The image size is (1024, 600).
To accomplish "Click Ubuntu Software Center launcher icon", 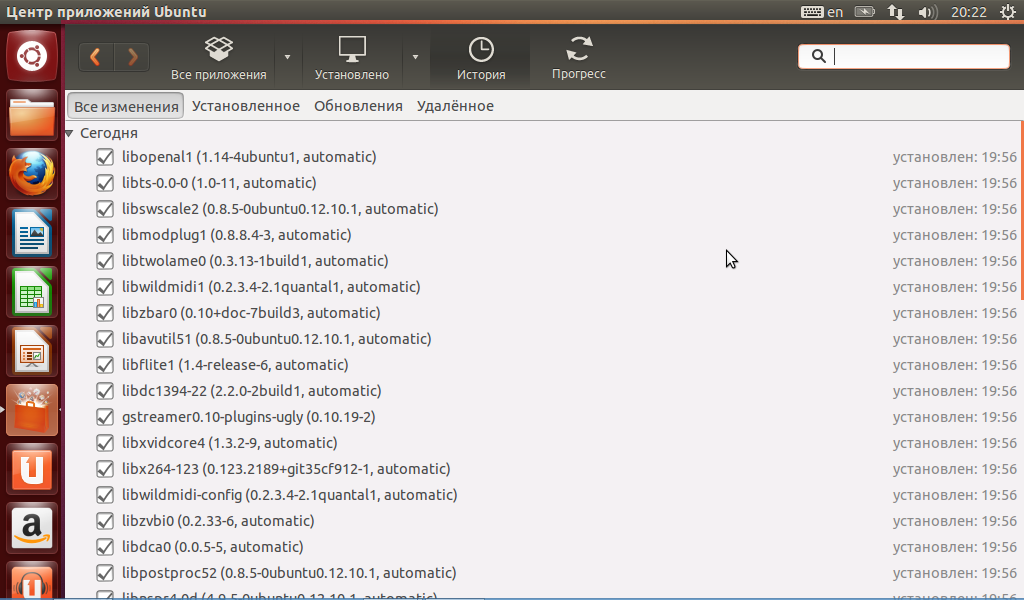I will click(x=32, y=409).
